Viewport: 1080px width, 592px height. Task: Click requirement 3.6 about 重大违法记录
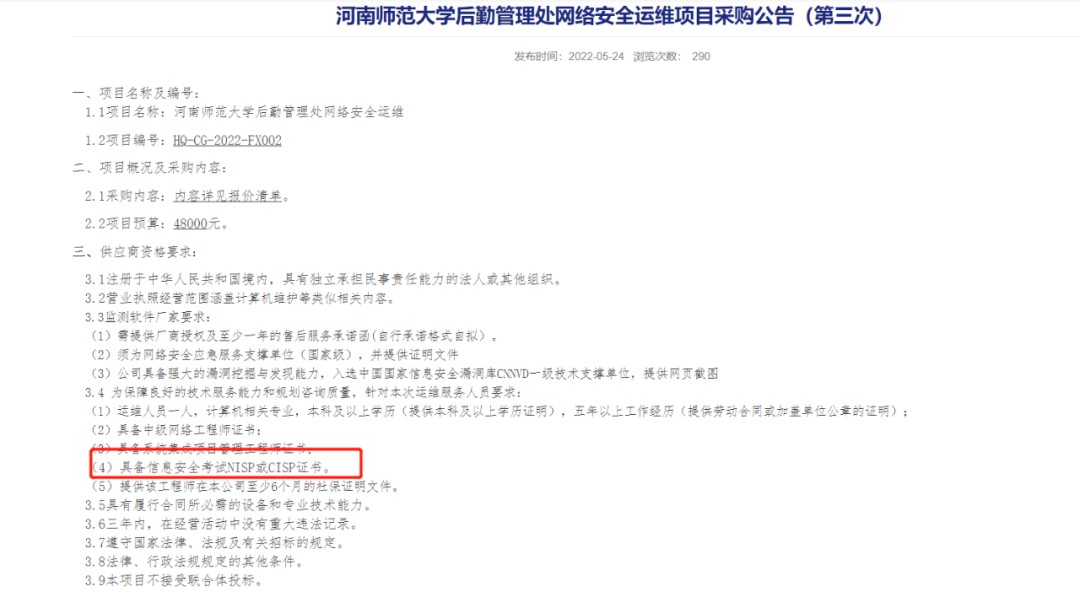pos(222,524)
